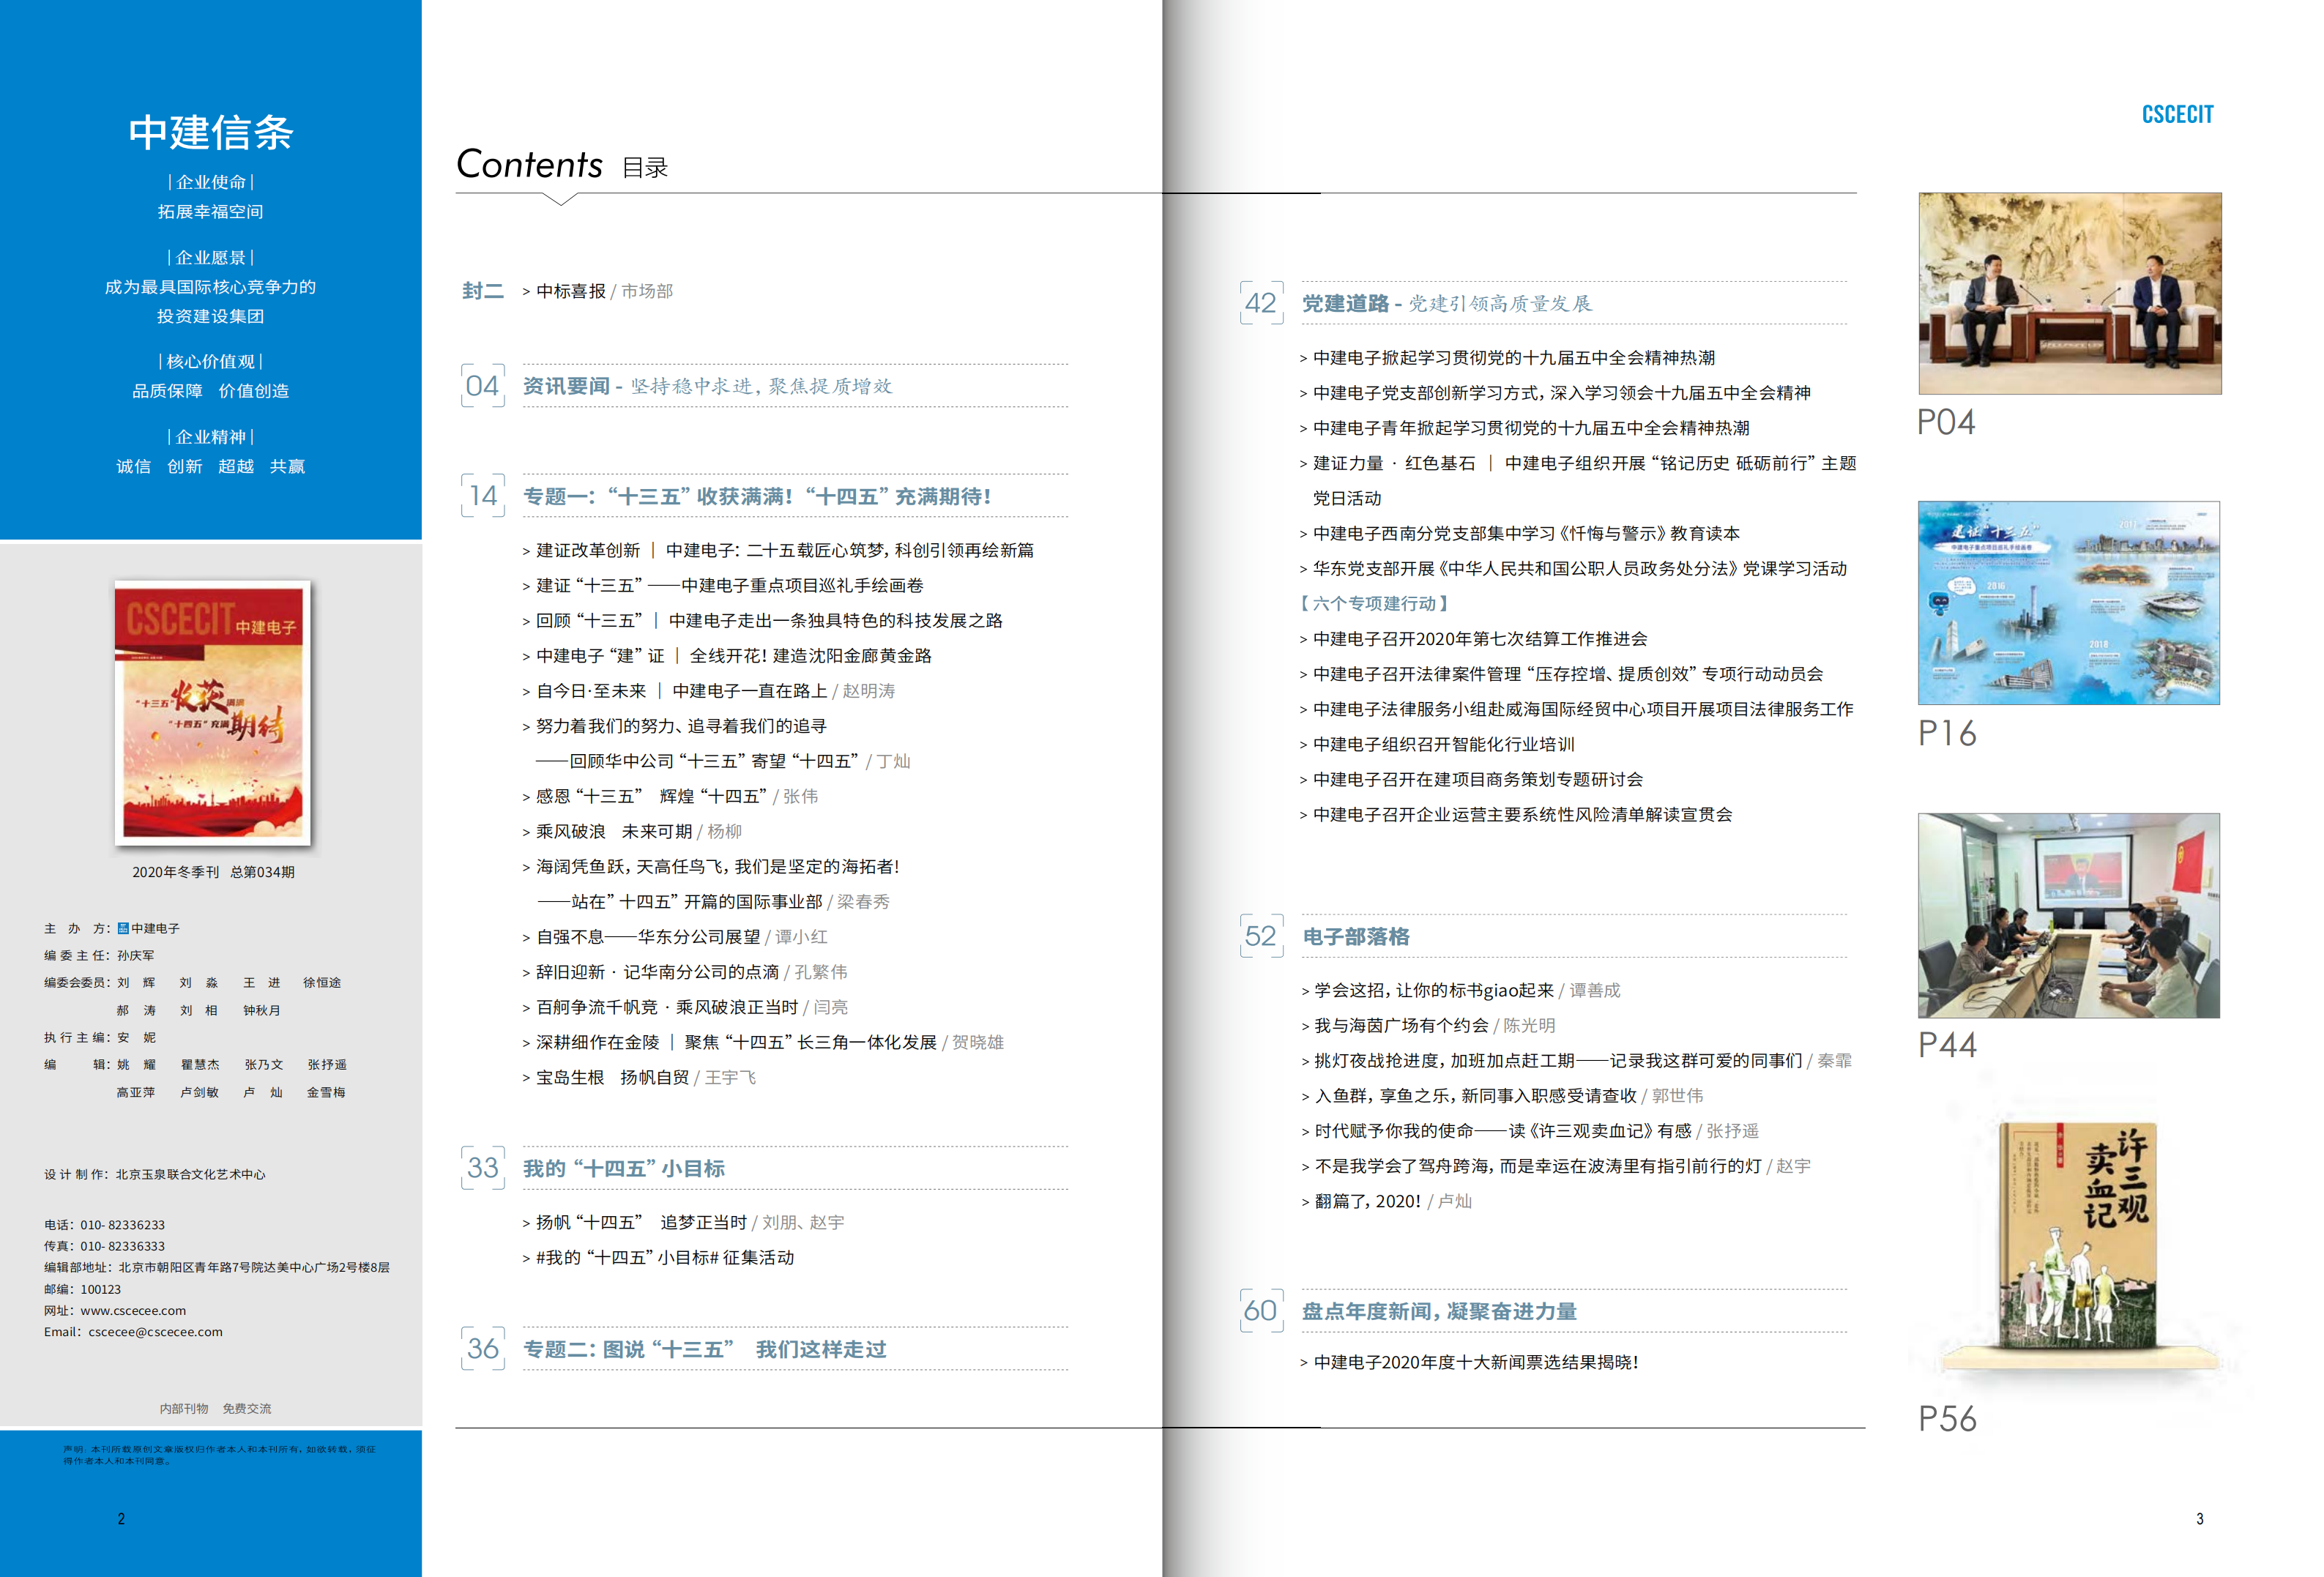Click entry 乘风破浪 未来可期 / 杨柳
The image size is (2324, 1577).
[x=632, y=831]
